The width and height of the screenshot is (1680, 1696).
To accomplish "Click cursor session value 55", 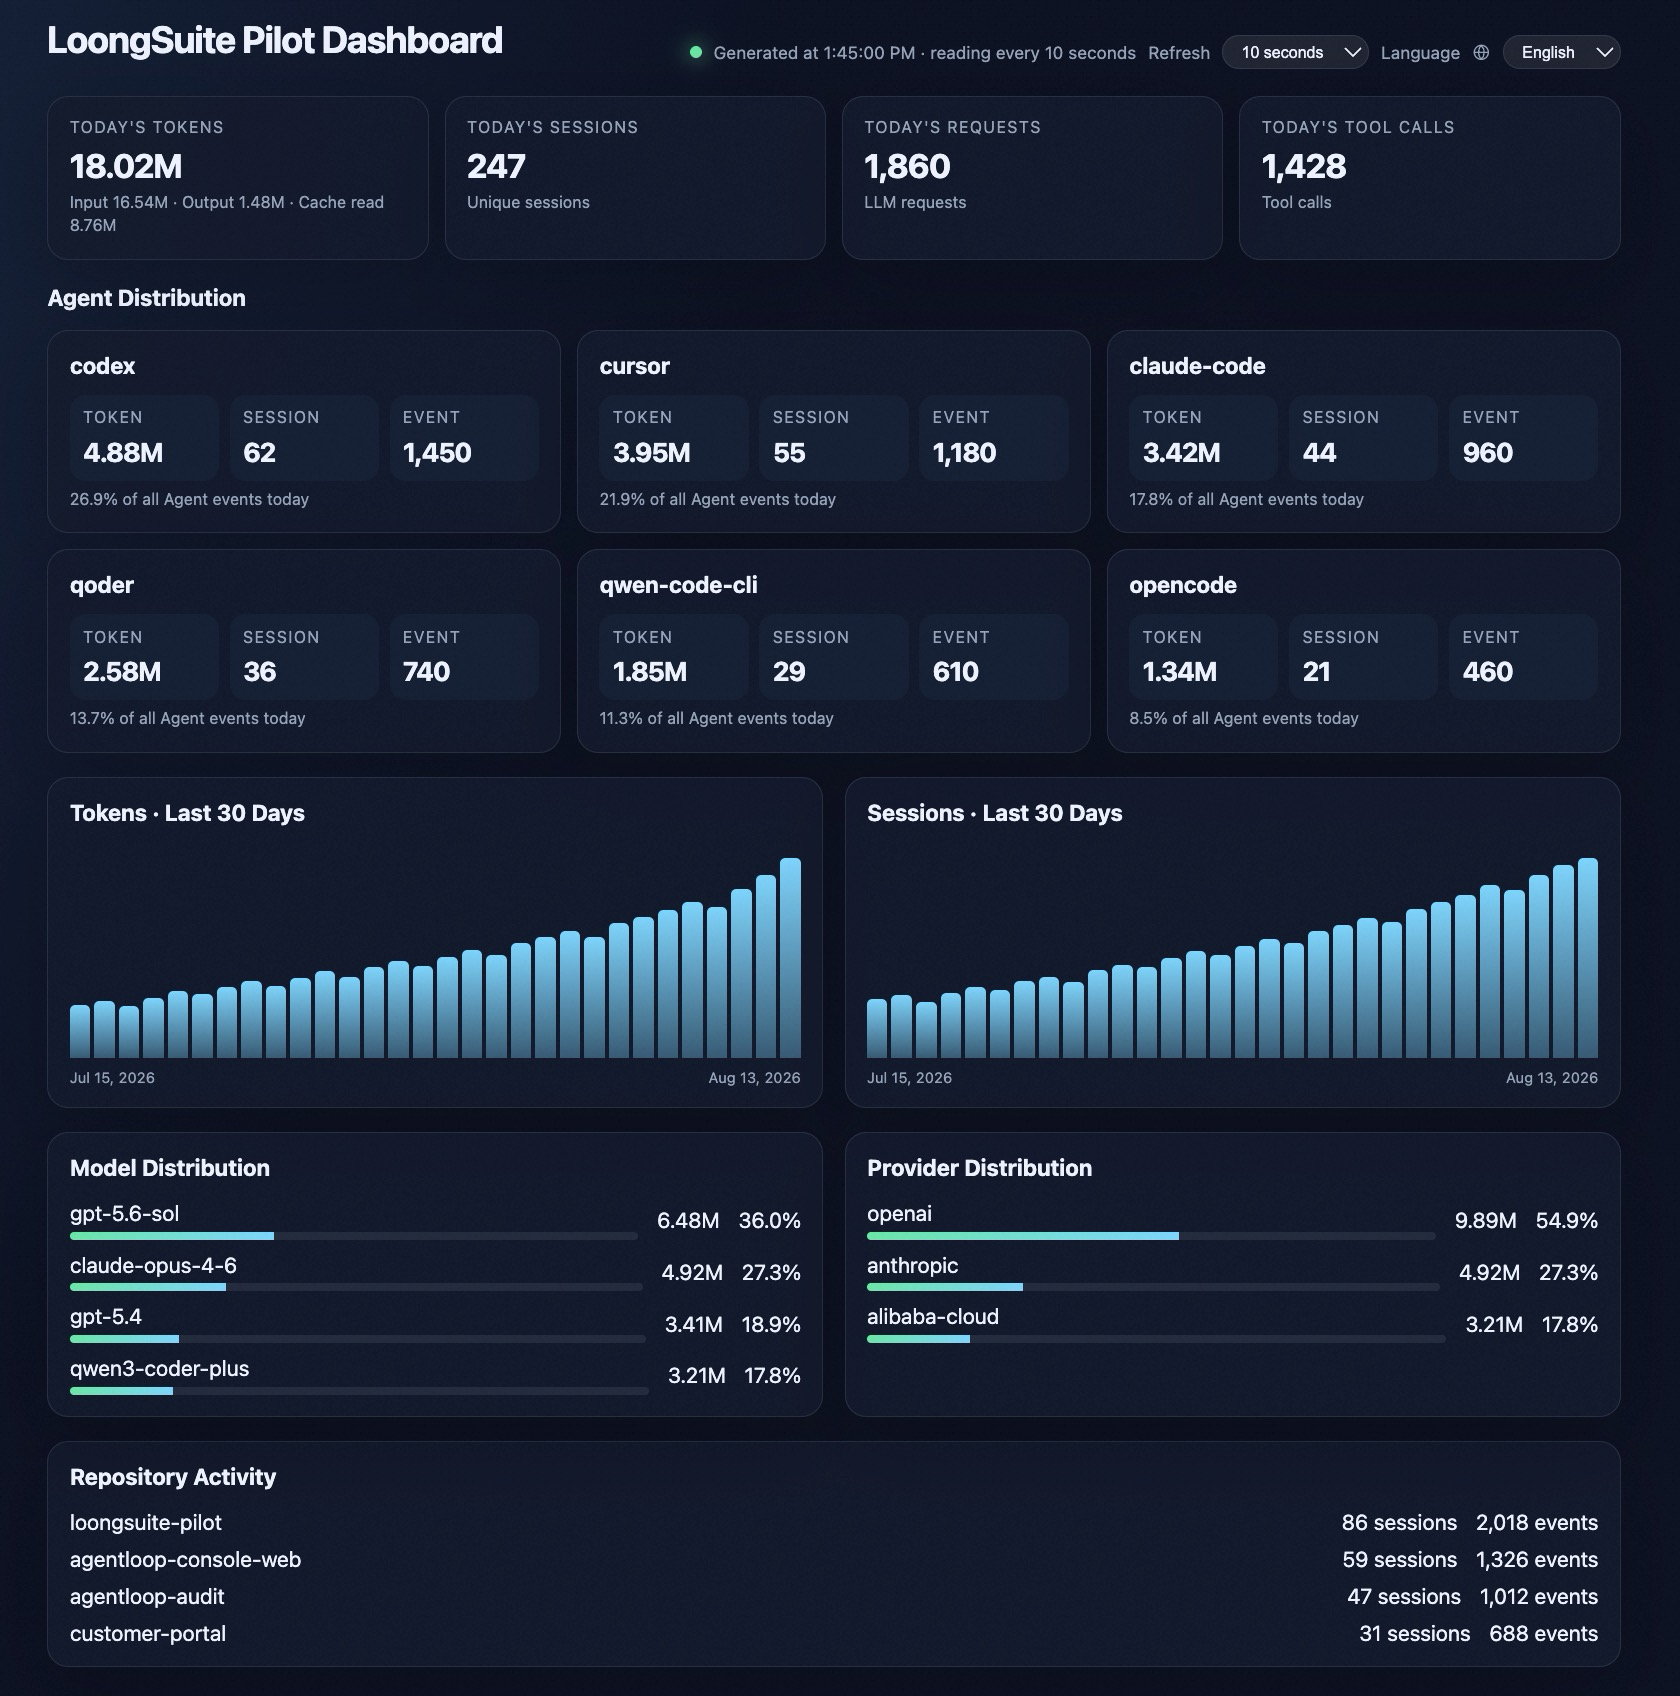I will coord(789,452).
